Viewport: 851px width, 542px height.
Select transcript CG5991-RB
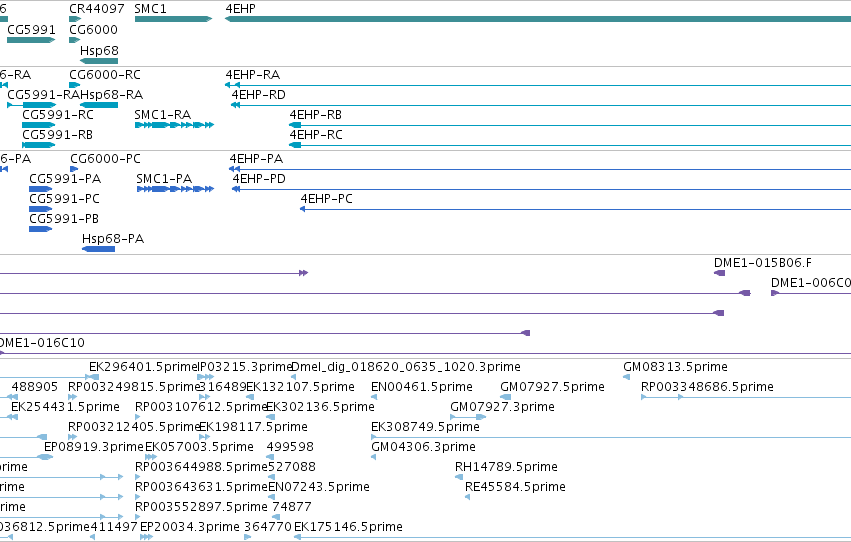(x=39, y=145)
